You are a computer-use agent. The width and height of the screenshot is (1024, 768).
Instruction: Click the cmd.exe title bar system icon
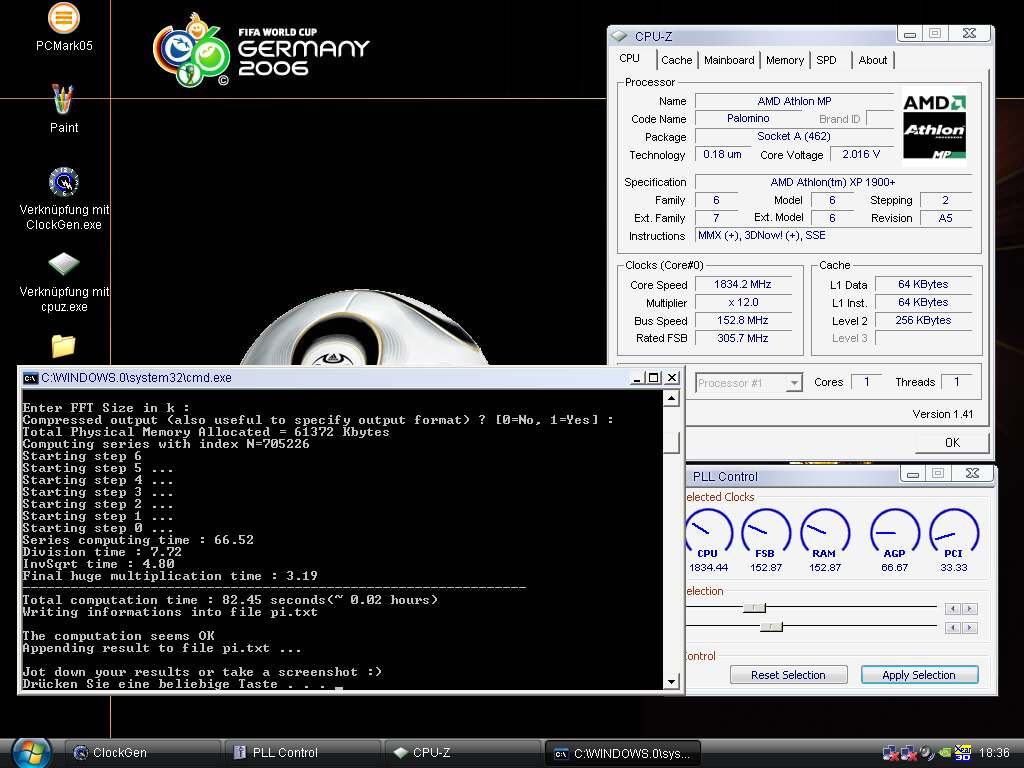[30, 378]
